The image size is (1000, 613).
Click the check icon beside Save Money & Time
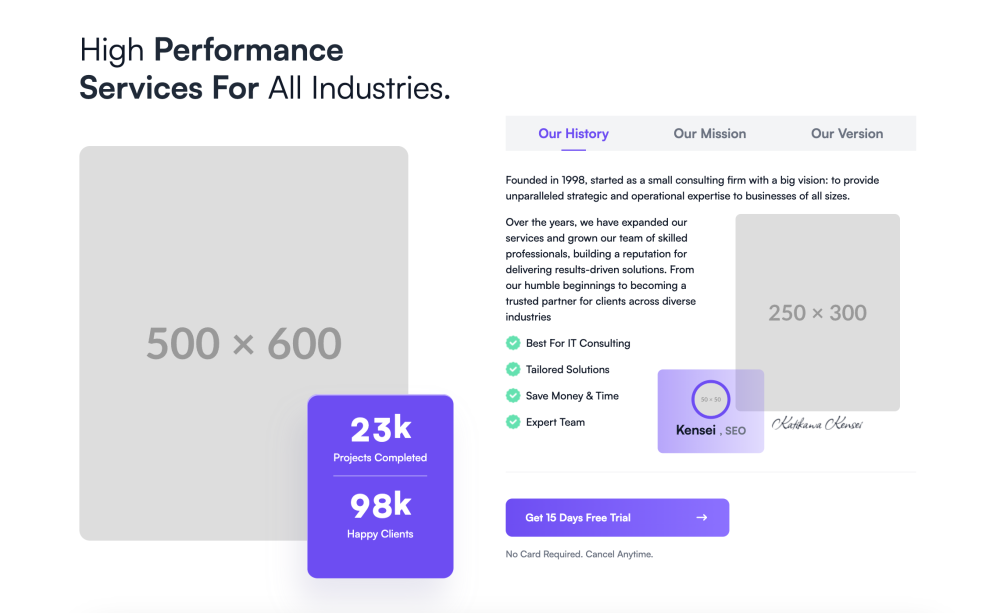[513, 396]
